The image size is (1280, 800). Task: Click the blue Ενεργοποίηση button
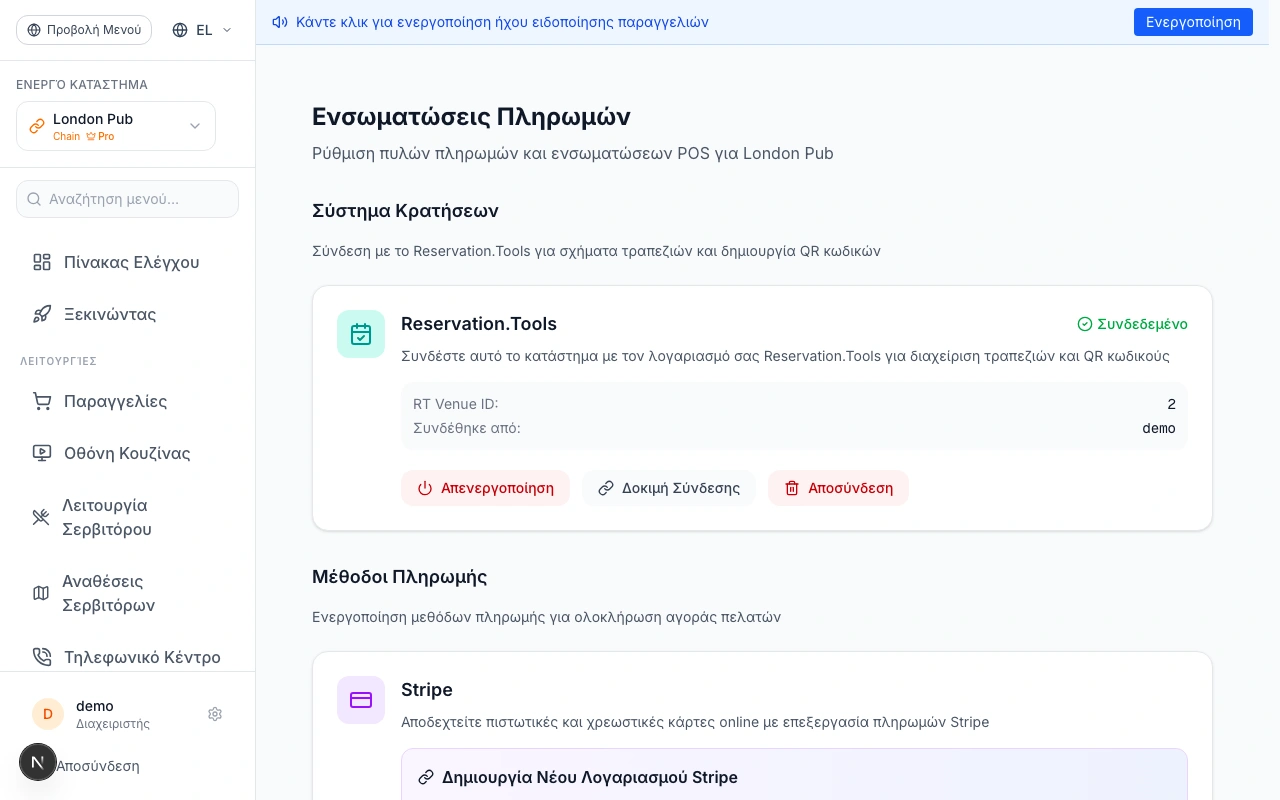(x=1193, y=22)
